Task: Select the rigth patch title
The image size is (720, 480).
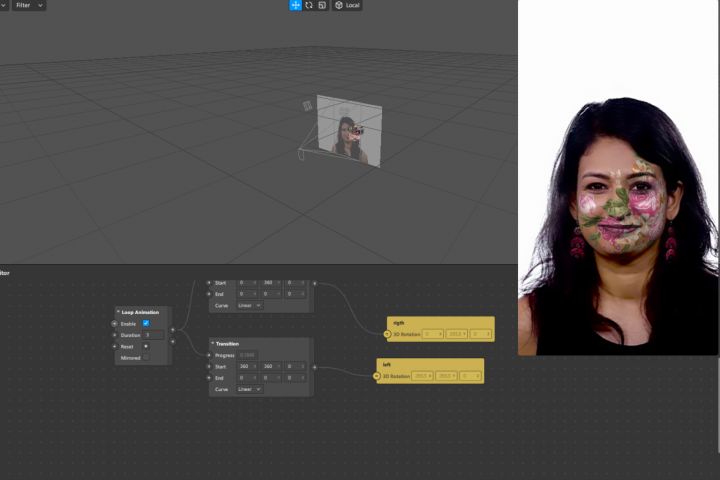Action: point(399,323)
